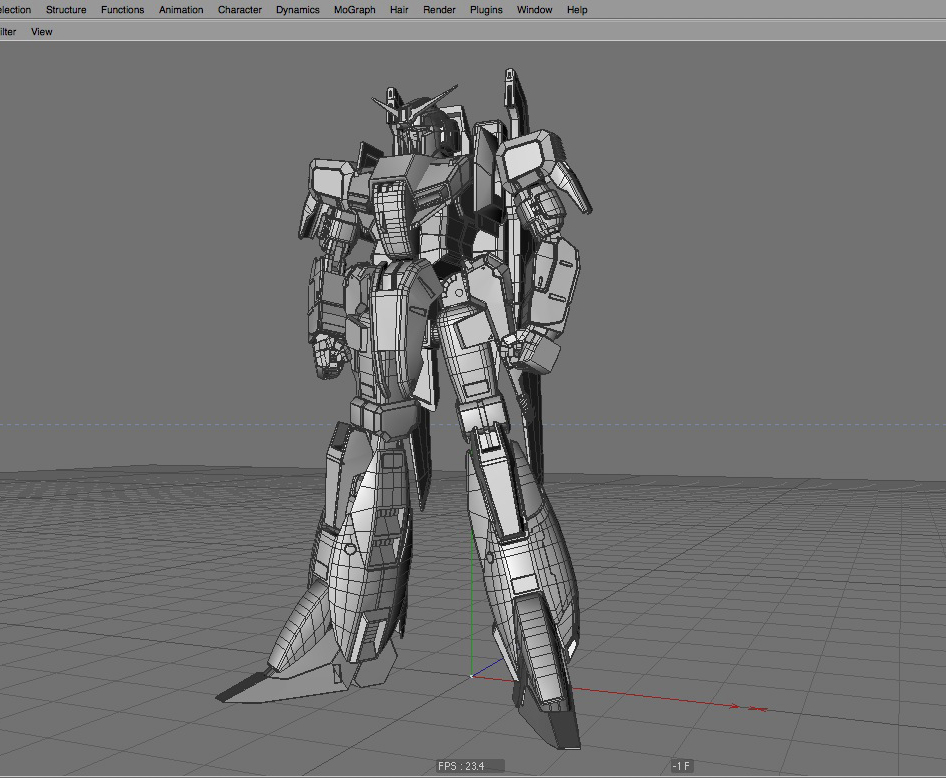Open the Plugins menu
946x778 pixels.
486,10
